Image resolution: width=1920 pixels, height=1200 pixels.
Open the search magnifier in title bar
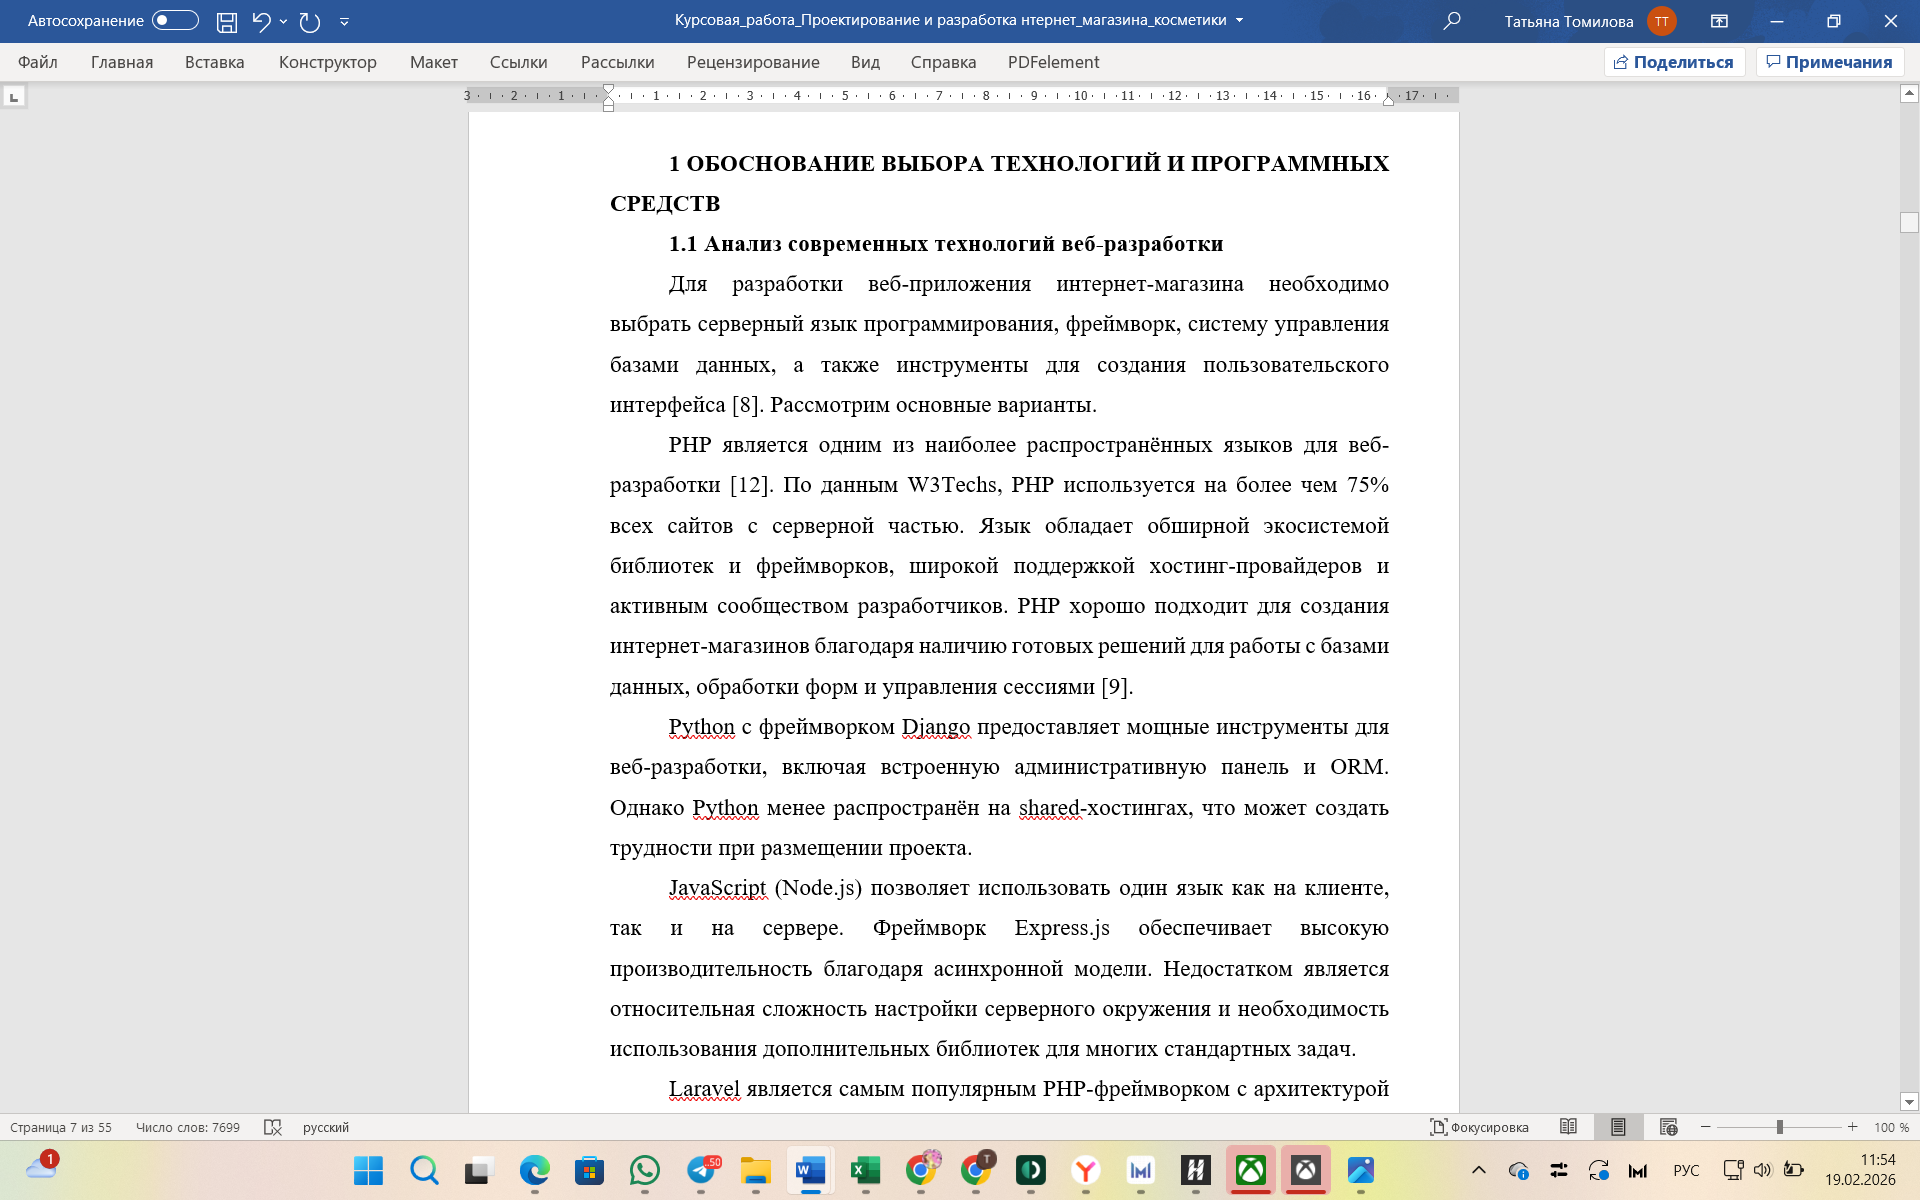coord(1452,21)
